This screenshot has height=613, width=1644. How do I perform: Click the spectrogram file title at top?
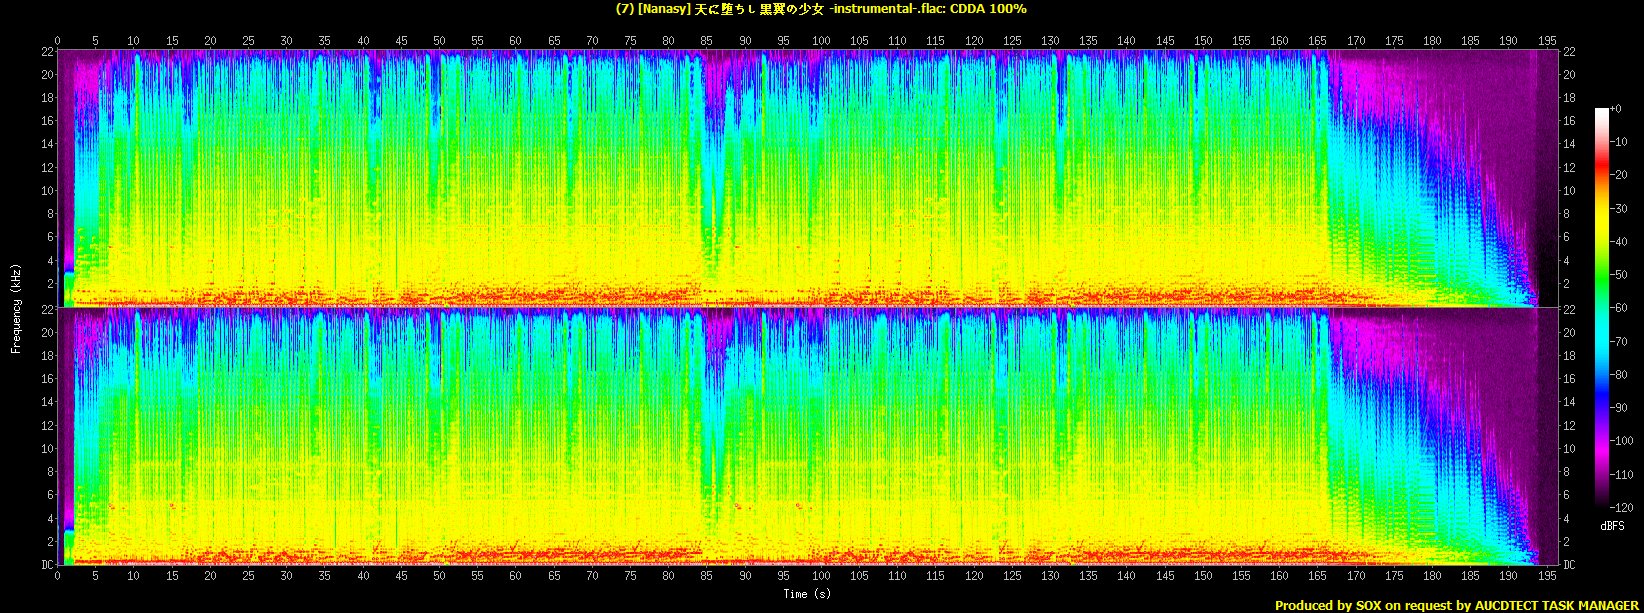pyautogui.click(x=821, y=9)
